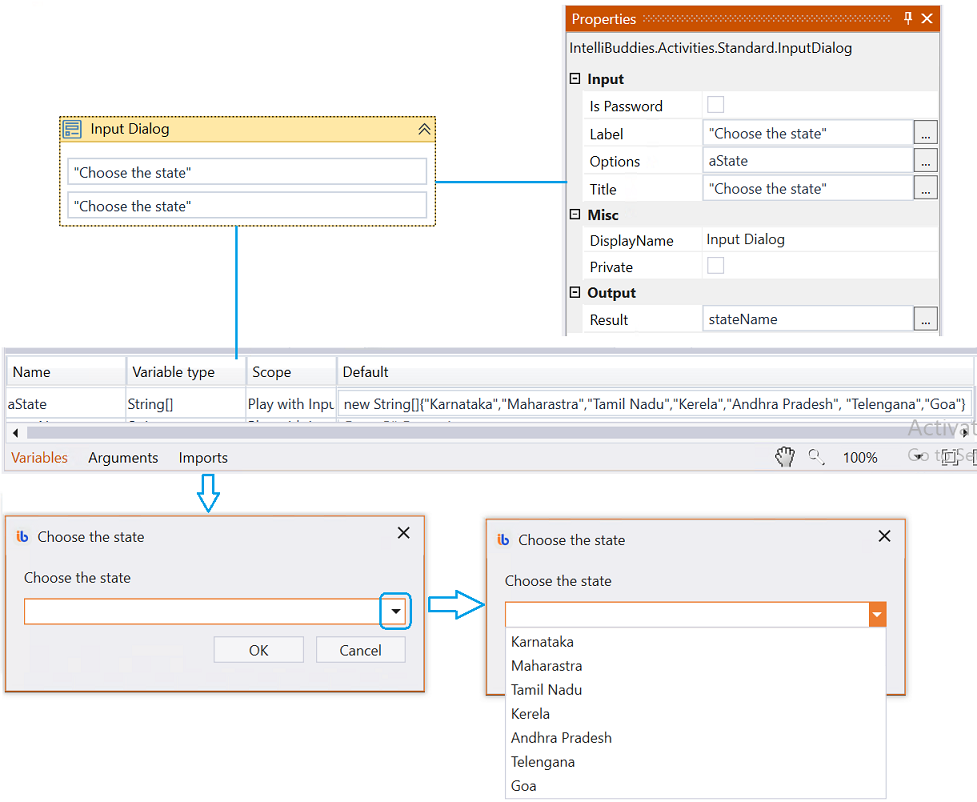The image size is (977, 802).
Task: Activate the zoom magnifier icon
Action: [813, 457]
